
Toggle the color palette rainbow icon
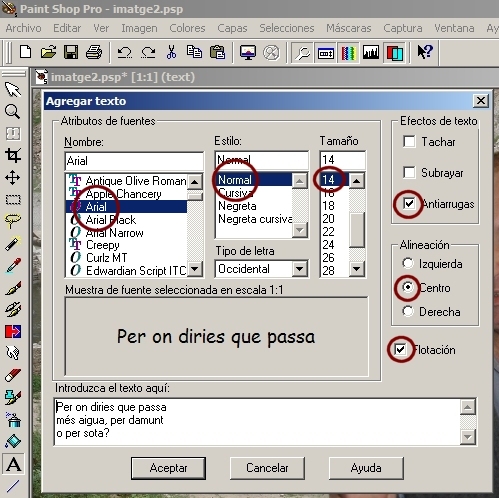click(x=348, y=52)
